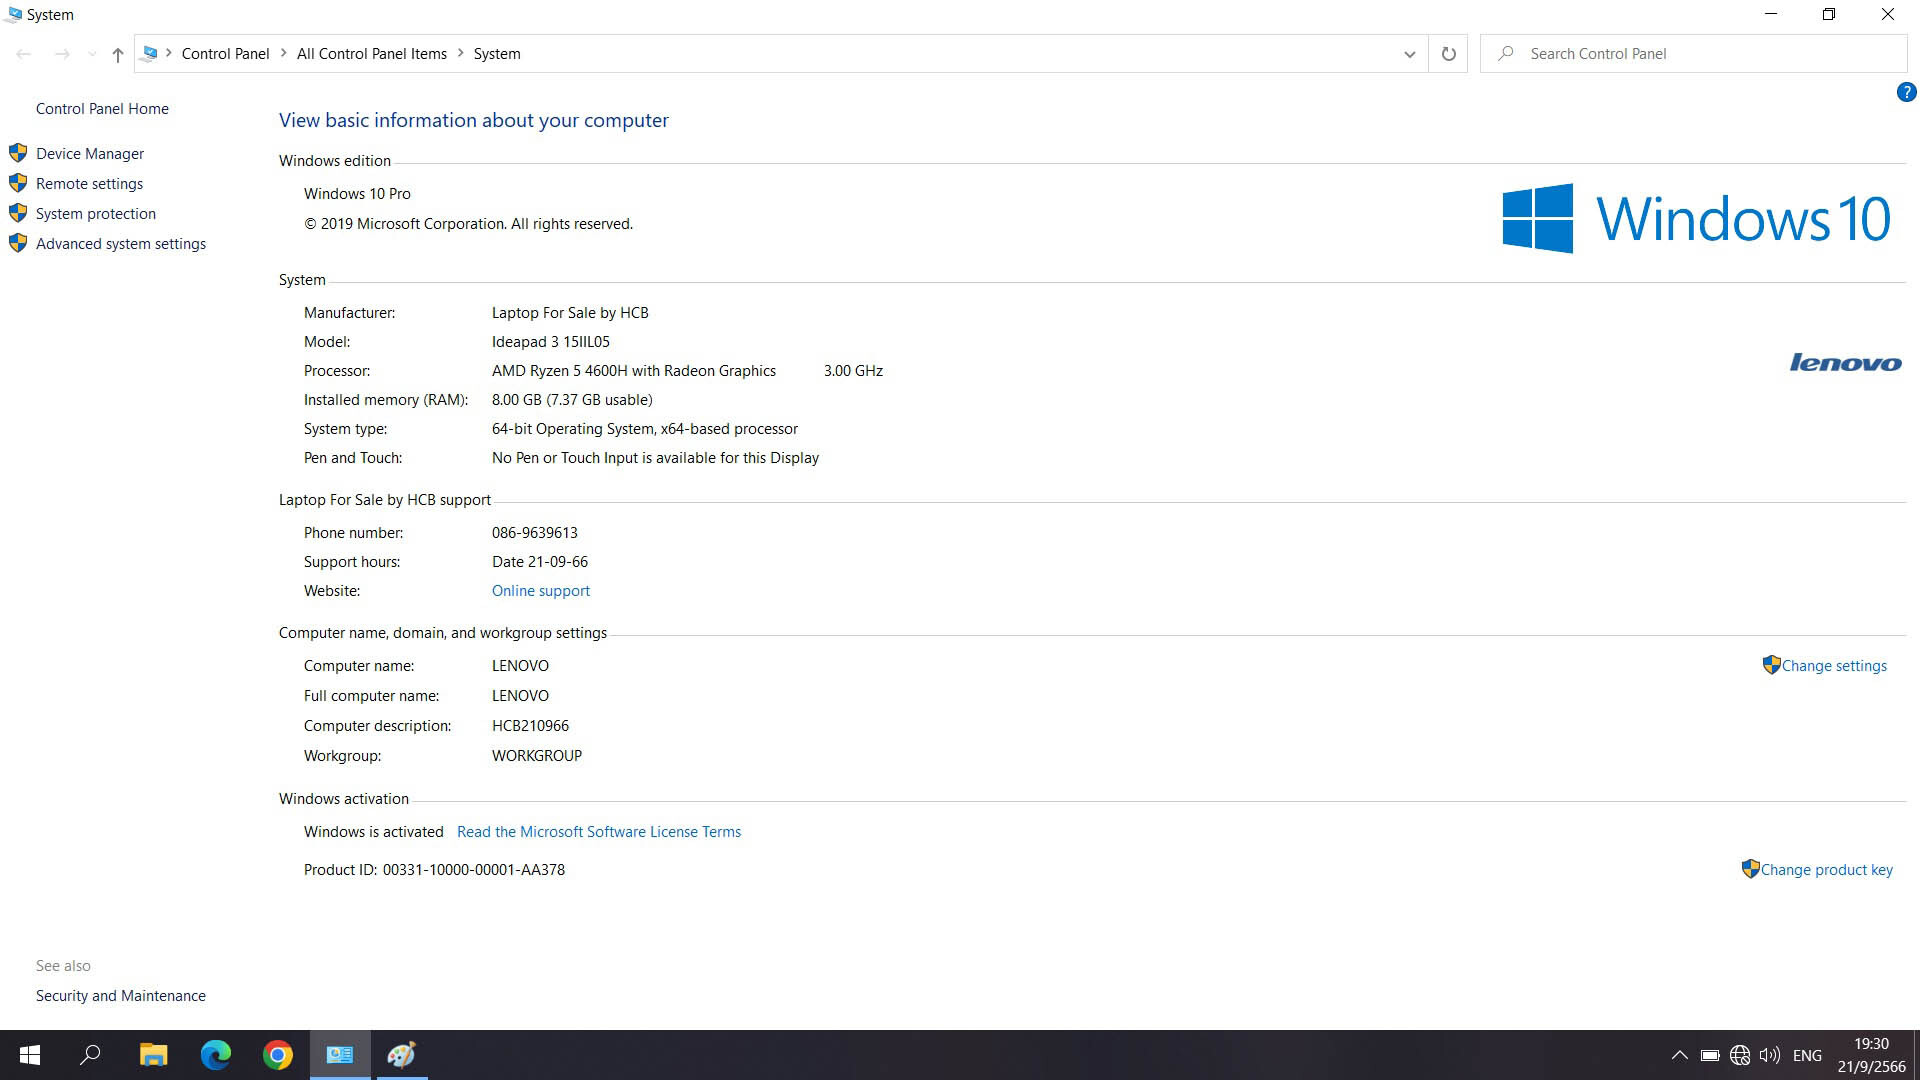Click the computer icon in address bar
1920x1080 pixels.
(x=150, y=54)
